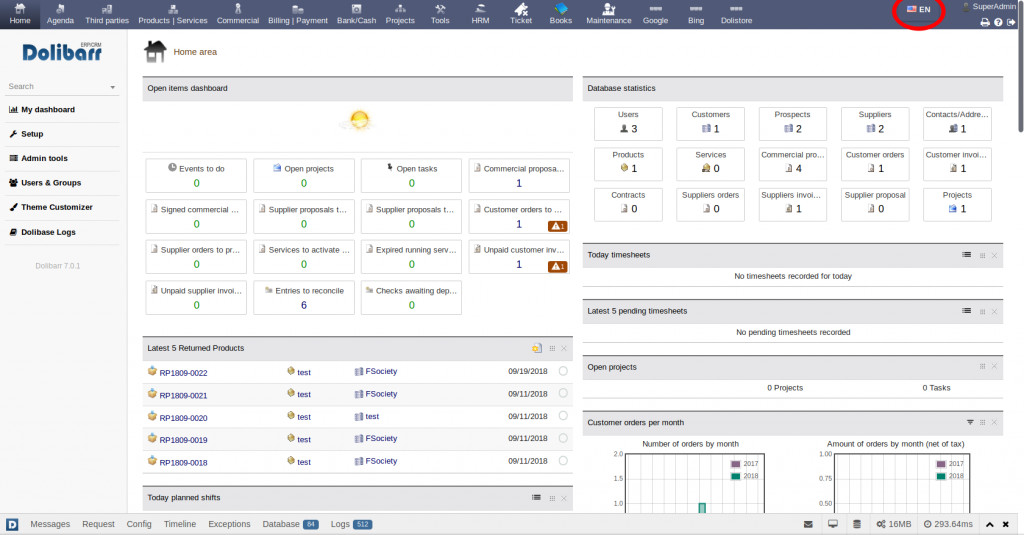Viewport: 1024px width, 535px height.
Task: Click the 2018 legend swatch in orders chart
Action: (x=735, y=476)
